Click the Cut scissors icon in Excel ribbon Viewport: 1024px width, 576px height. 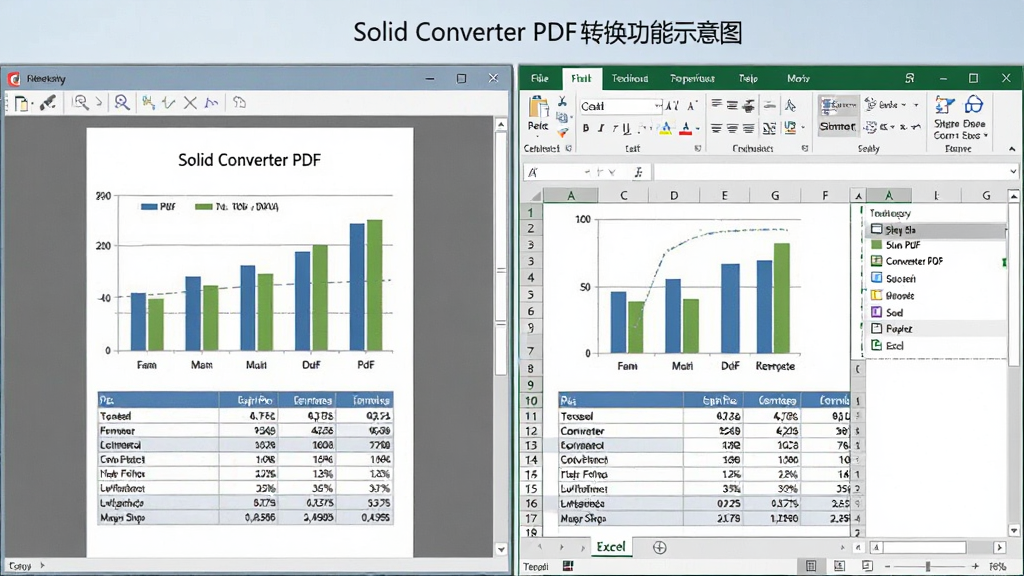pyautogui.click(x=562, y=102)
